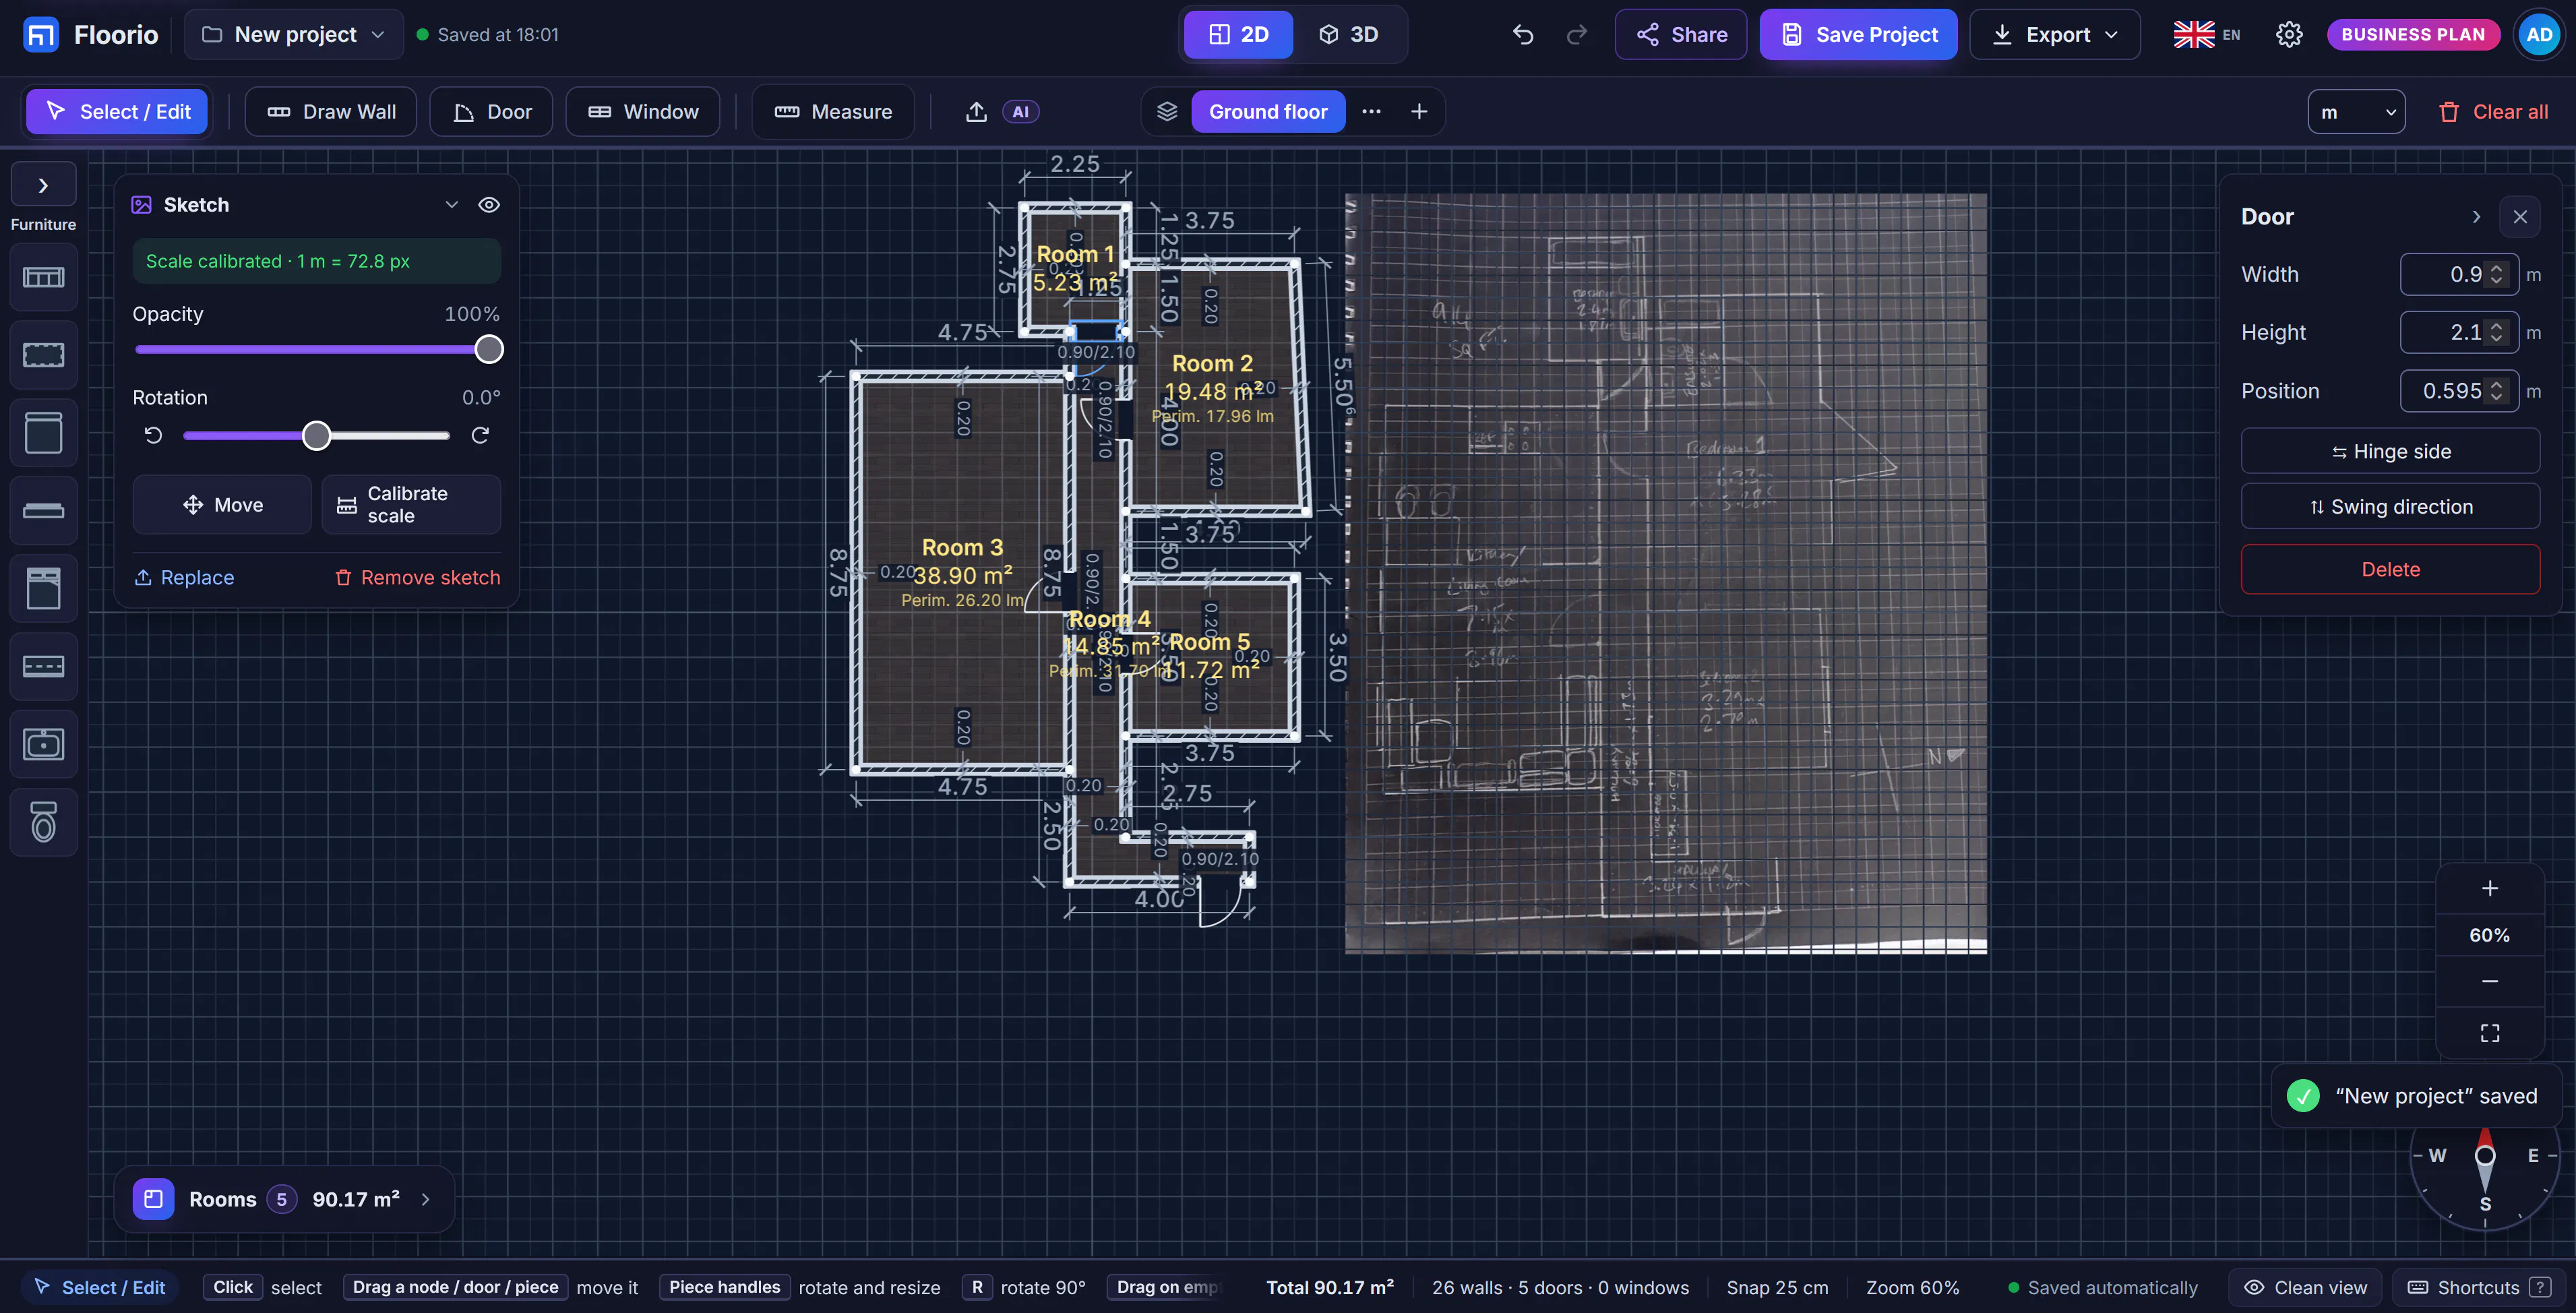Zoom out with the minus button
2576x1313 pixels.
click(x=2490, y=981)
